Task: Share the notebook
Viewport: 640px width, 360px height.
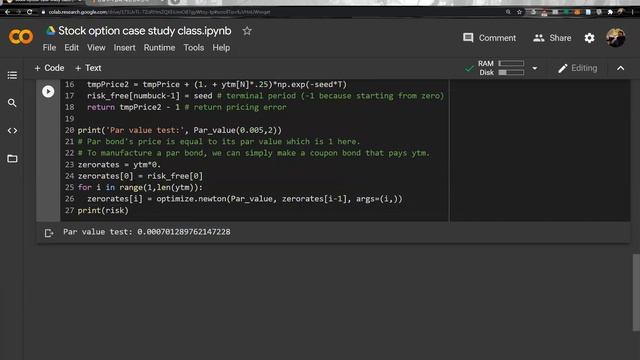Action: click(552, 38)
